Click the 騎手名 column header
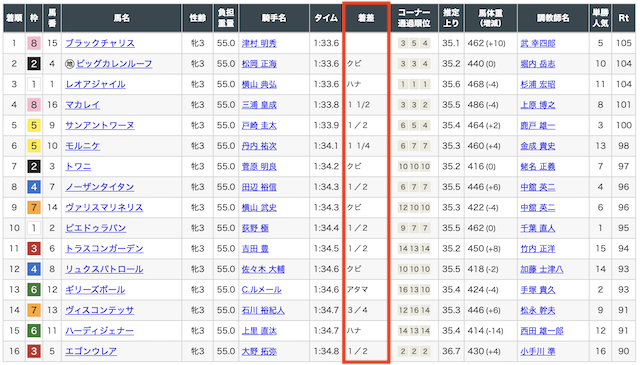640x365 pixels. [274, 18]
